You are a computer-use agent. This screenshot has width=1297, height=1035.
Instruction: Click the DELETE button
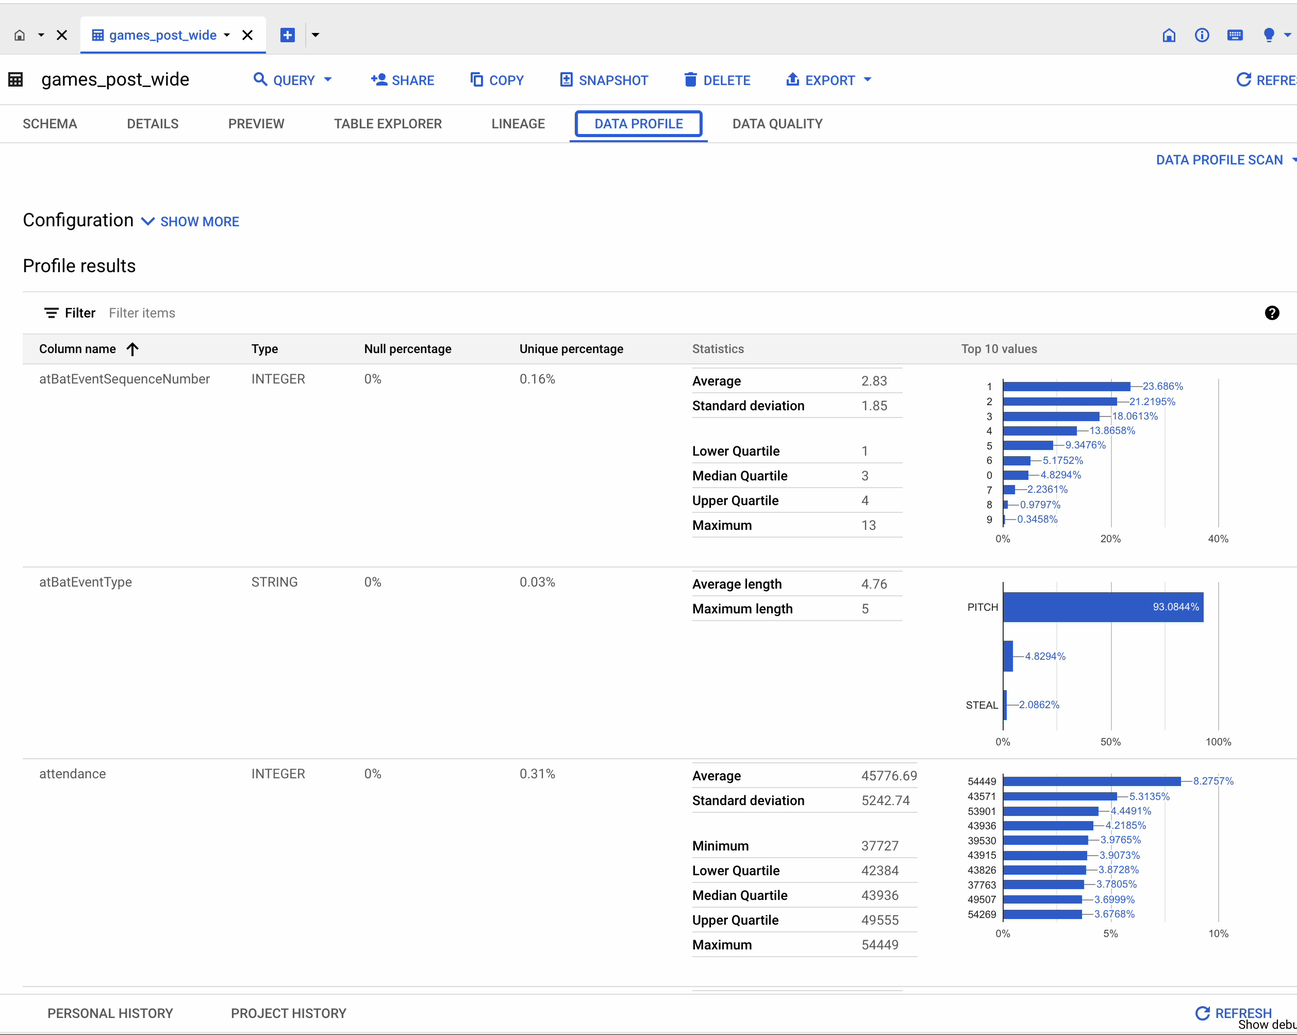click(x=717, y=80)
